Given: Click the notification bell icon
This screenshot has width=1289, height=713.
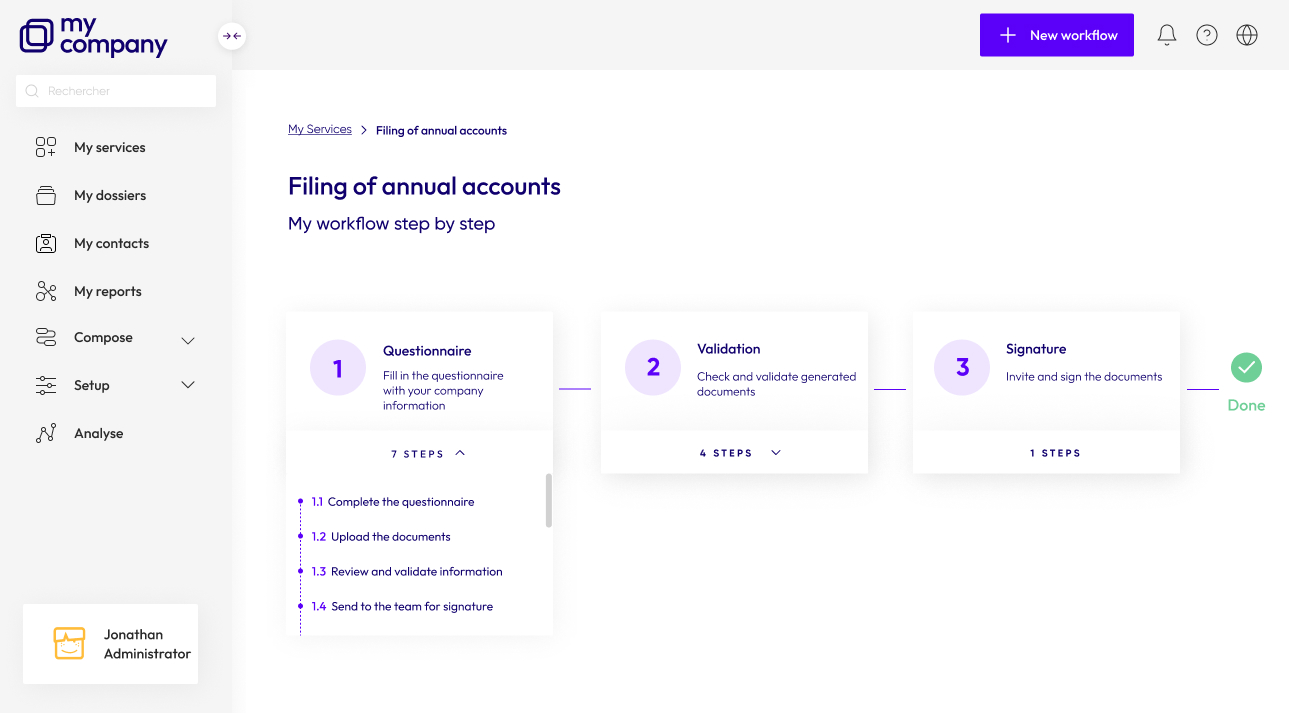Looking at the screenshot, I should pos(1166,35).
